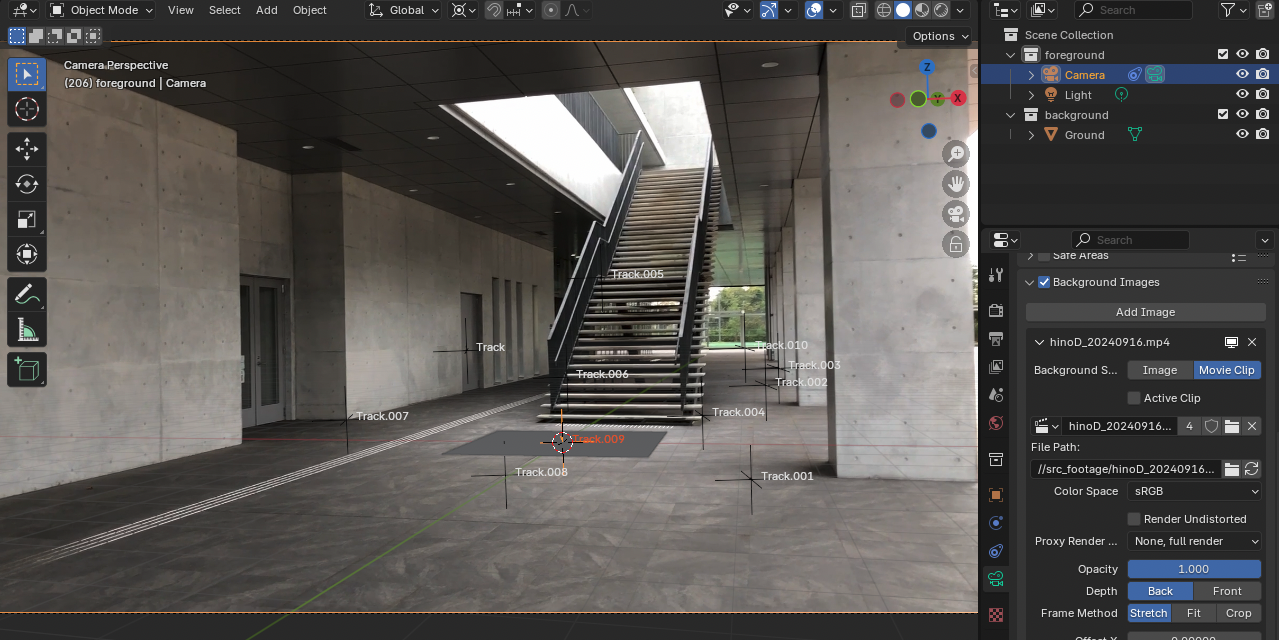Open the Object properties tab

(x=996, y=495)
